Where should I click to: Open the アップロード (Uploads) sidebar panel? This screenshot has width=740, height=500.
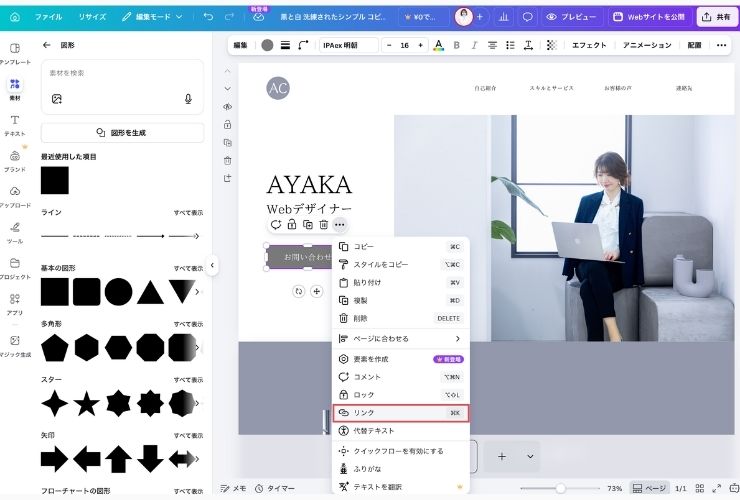tap(15, 195)
